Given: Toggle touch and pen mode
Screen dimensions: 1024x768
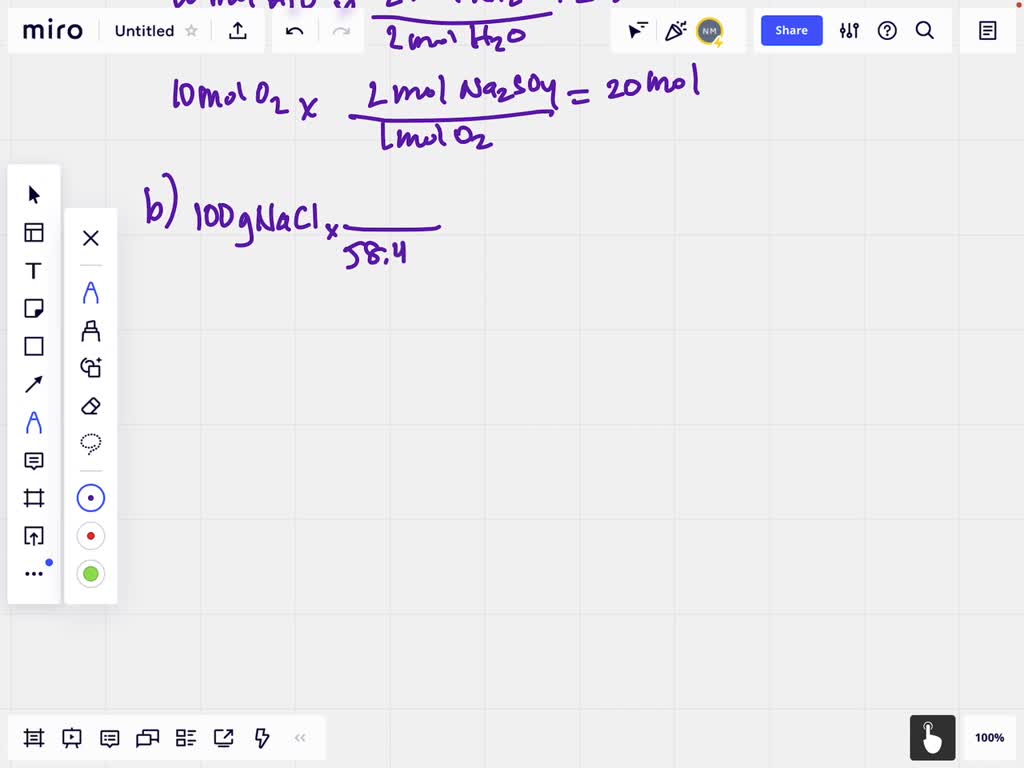Looking at the screenshot, I should 931,738.
